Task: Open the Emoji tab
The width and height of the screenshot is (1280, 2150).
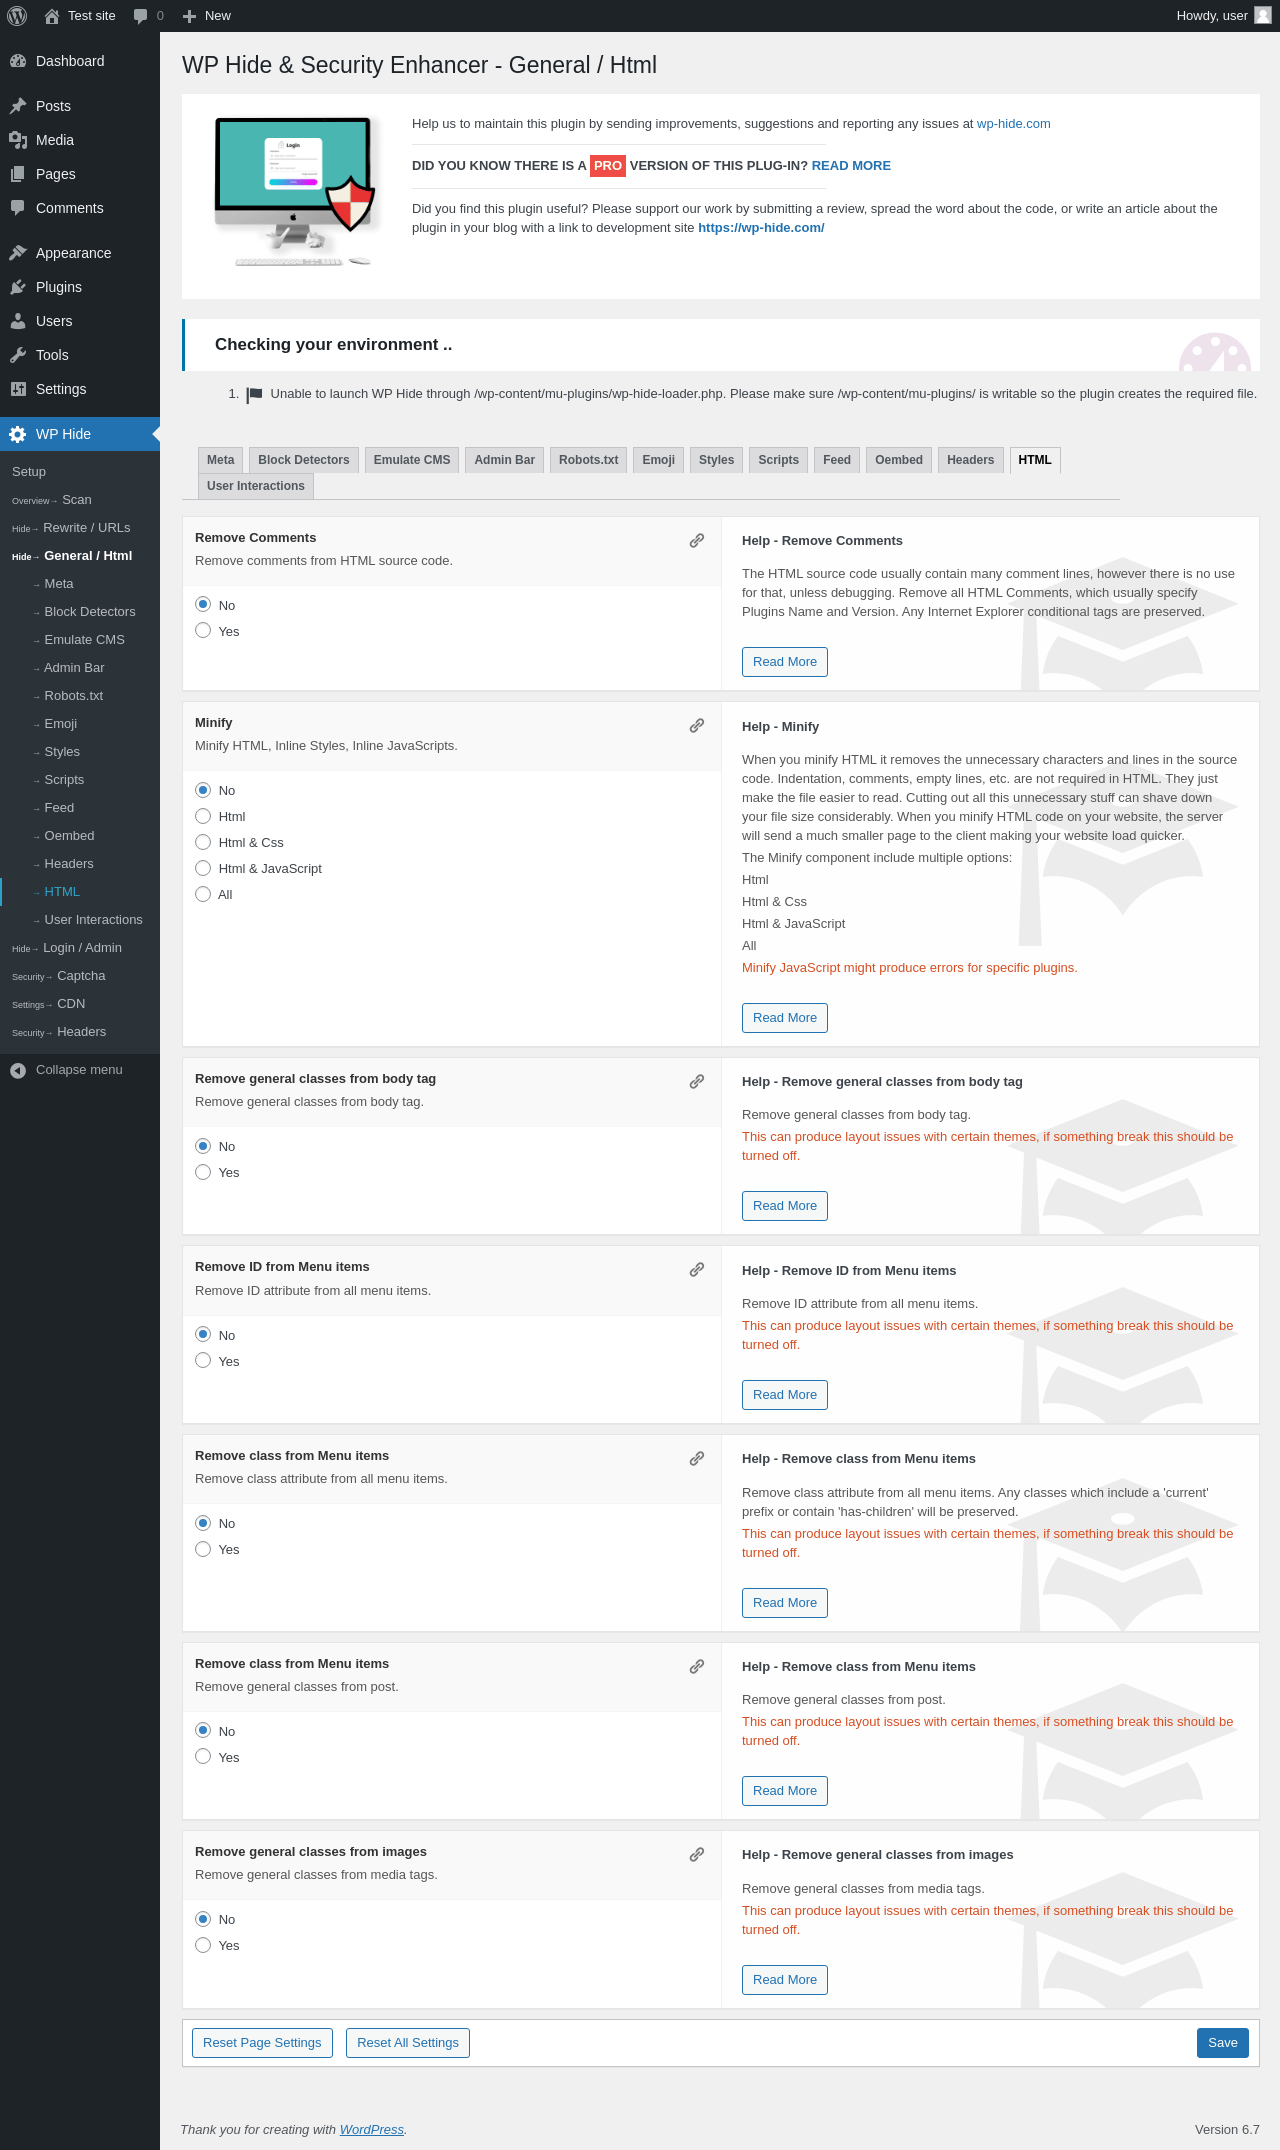Action: 659,460
